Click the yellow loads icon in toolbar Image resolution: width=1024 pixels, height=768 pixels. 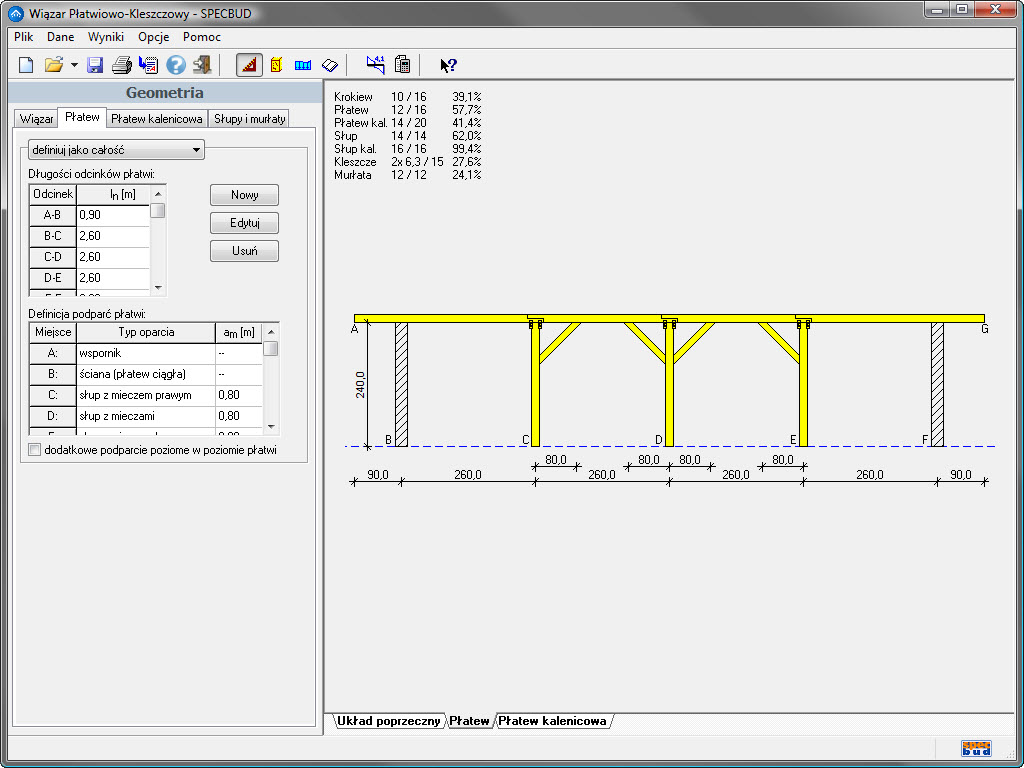point(276,65)
